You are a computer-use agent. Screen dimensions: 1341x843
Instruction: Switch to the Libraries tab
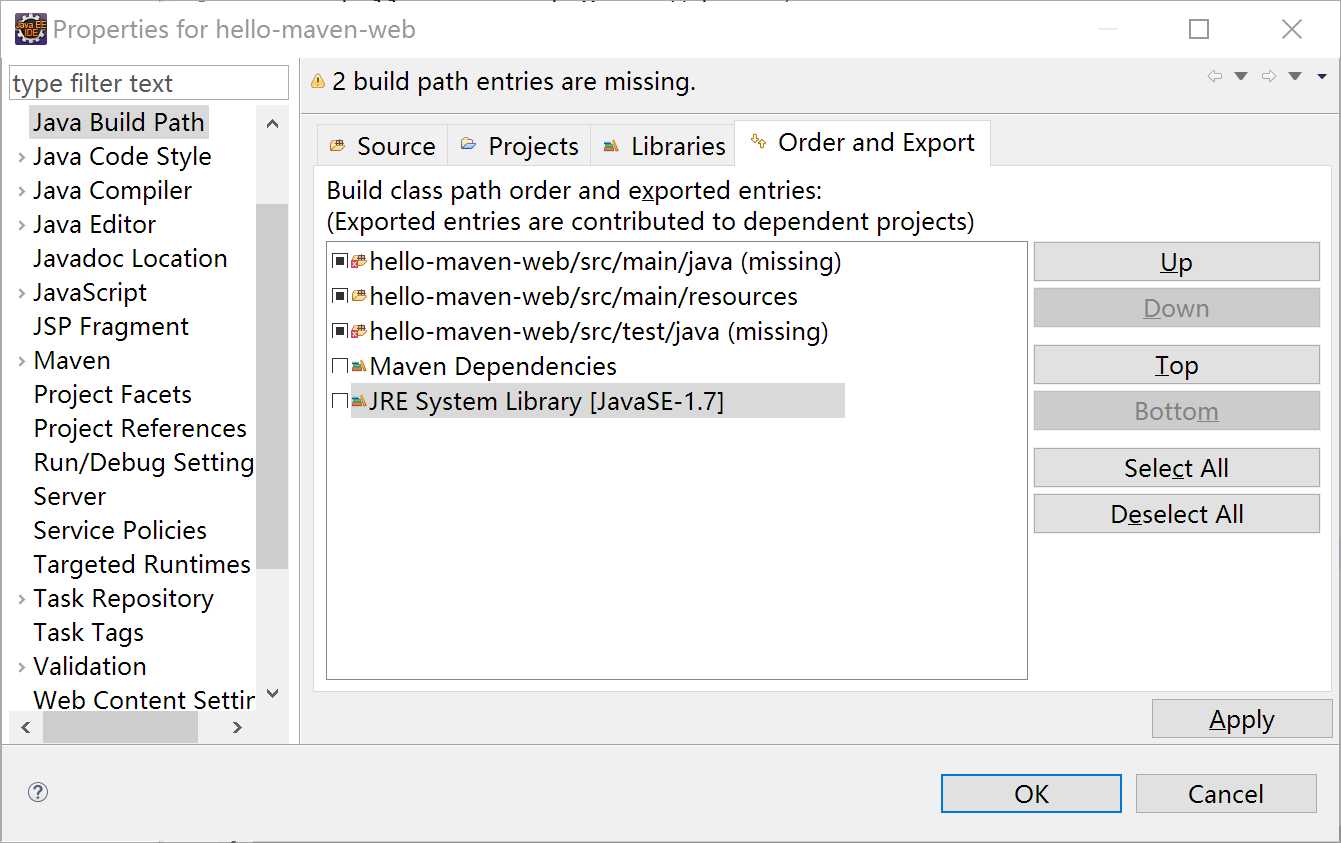663,146
